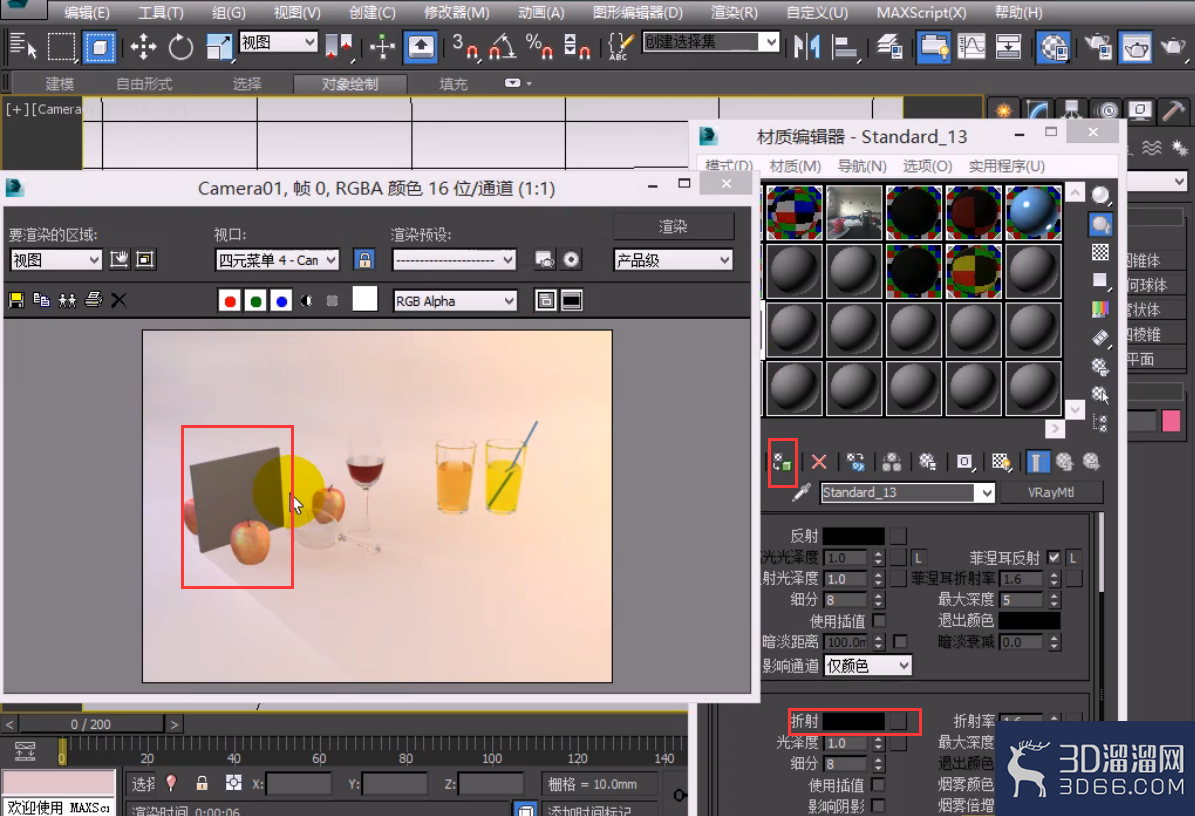Toggle the Spinner Snap icon
The height and width of the screenshot is (816, 1195).
577,47
